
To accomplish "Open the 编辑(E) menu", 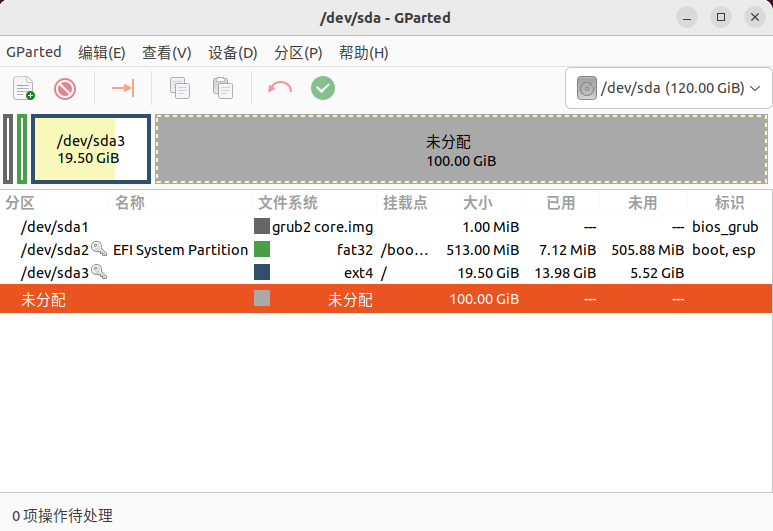I will point(102,52).
